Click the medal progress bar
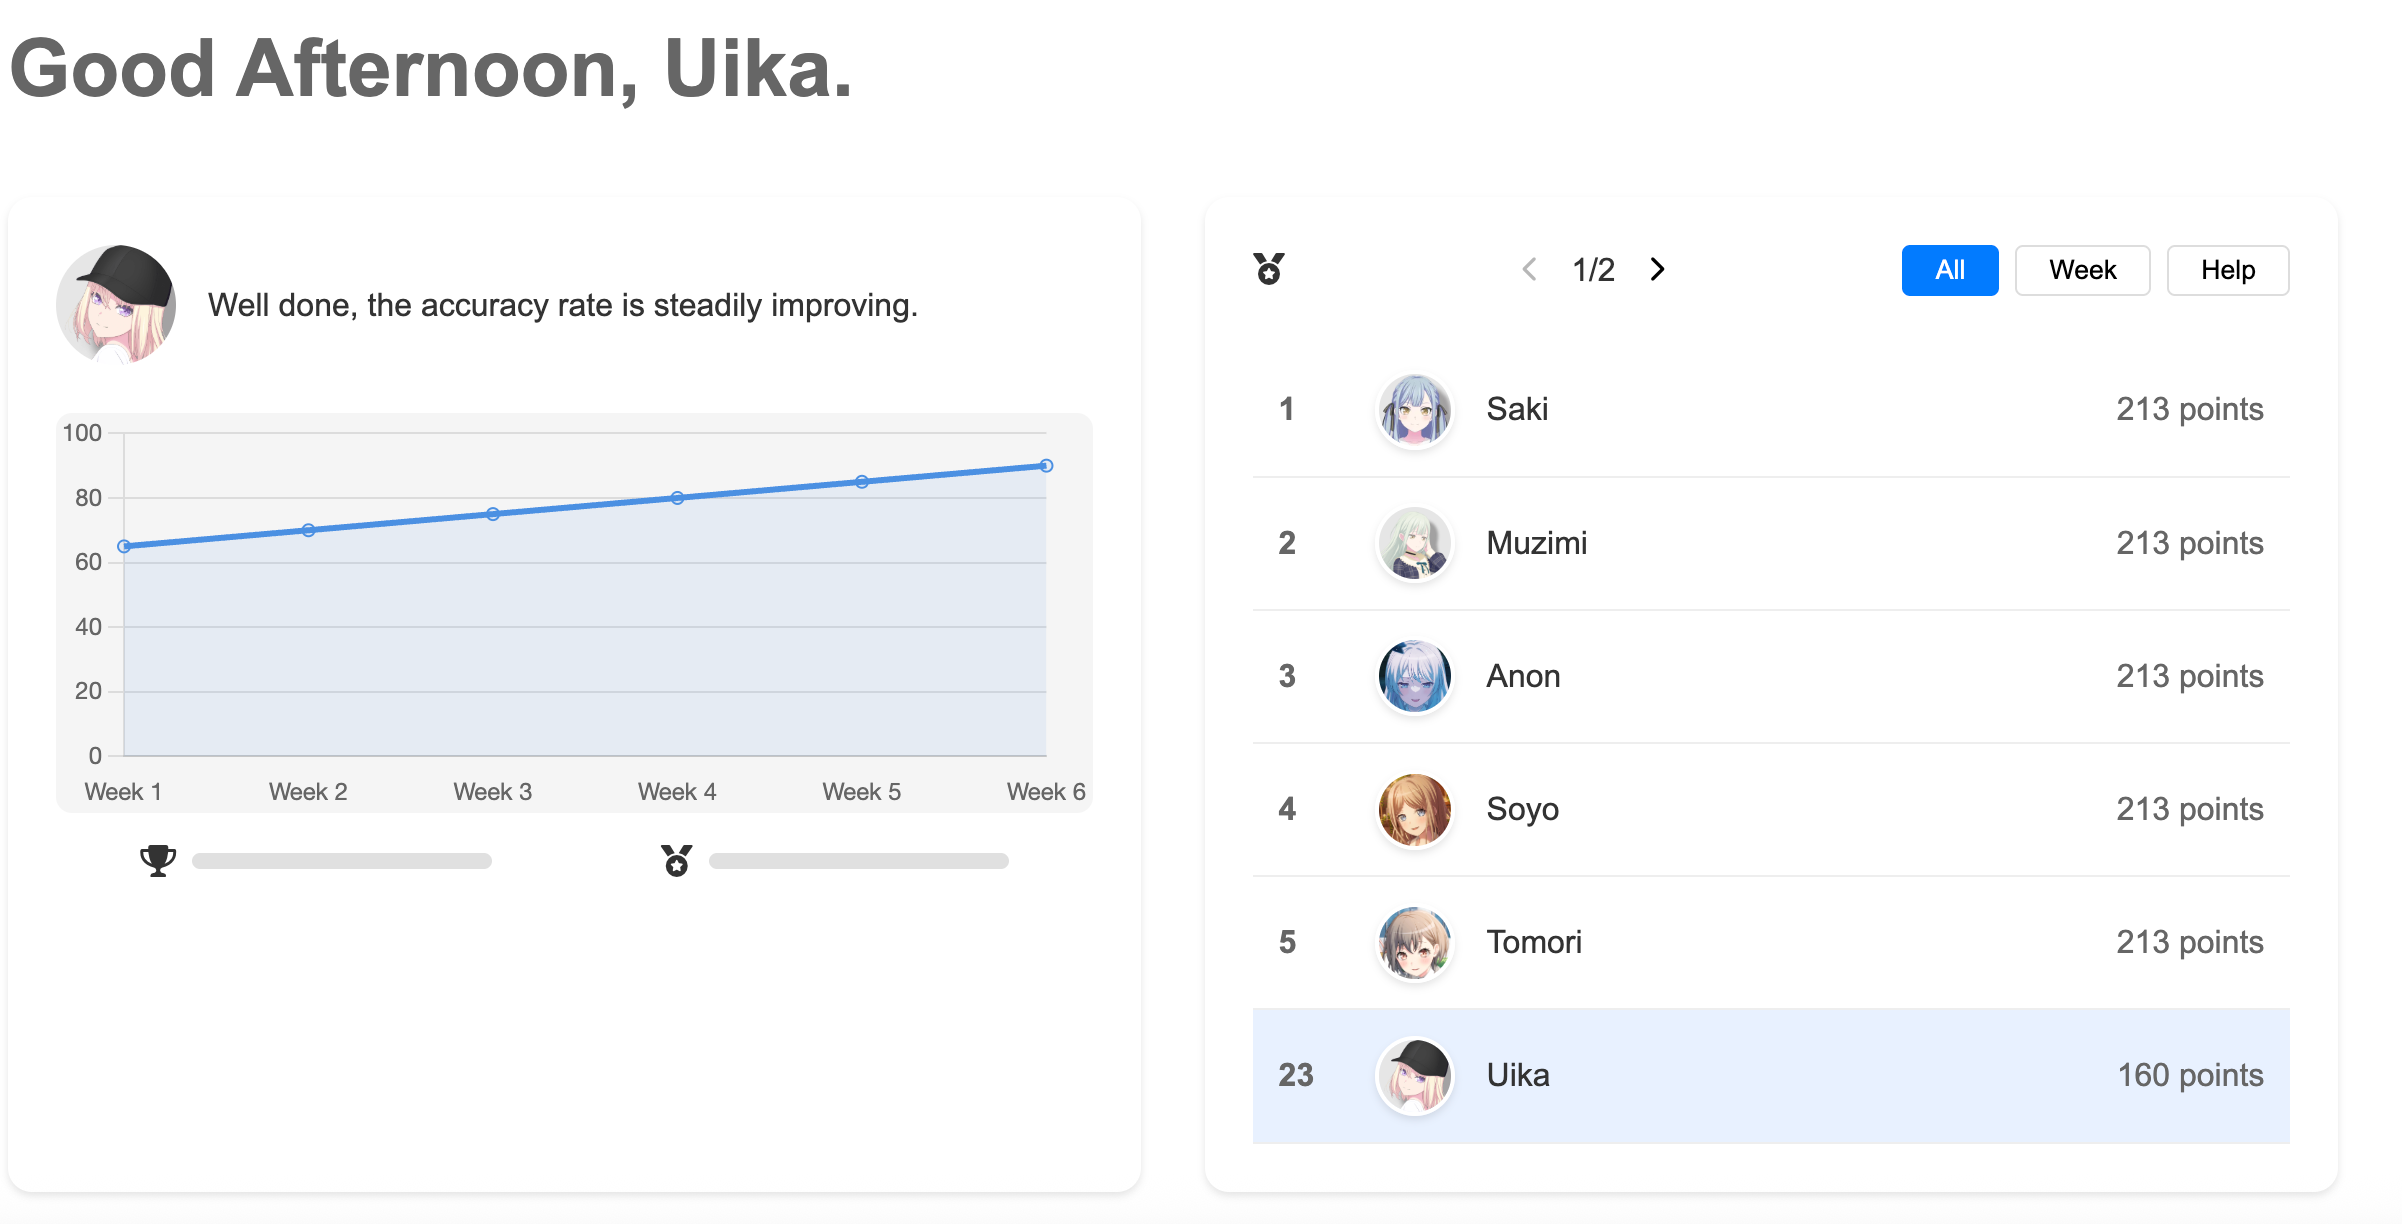 pos(859,861)
